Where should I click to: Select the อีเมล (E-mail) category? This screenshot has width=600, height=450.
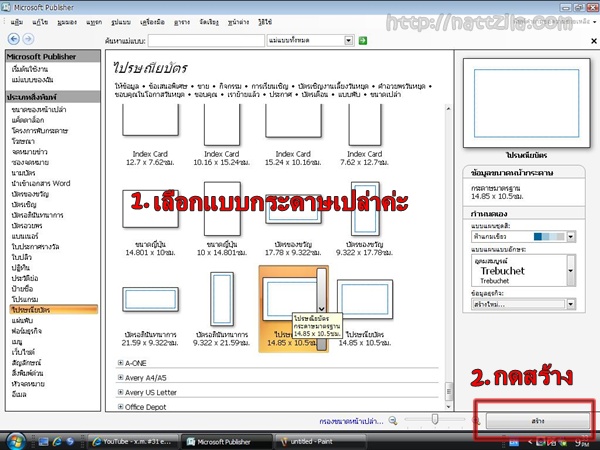pyautogui.click(x=19, y=394)
